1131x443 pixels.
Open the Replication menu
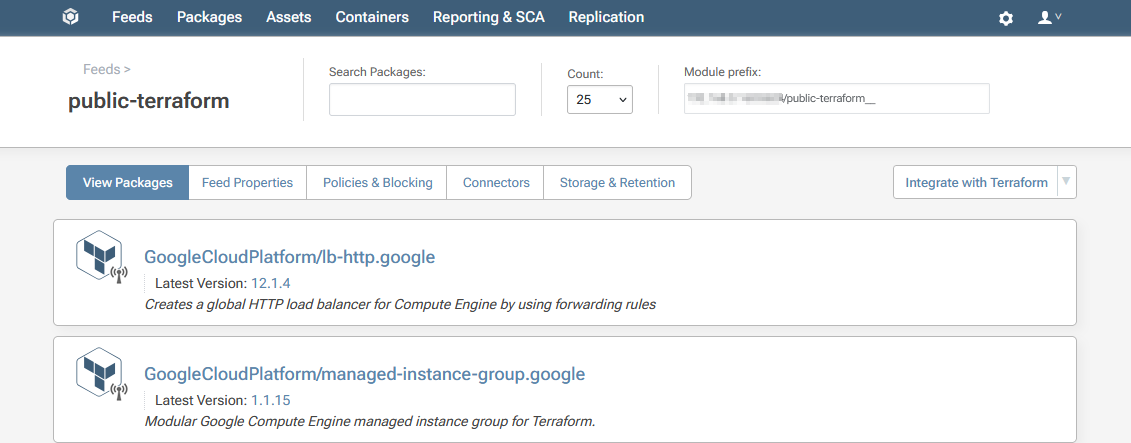(x=606, y=17)
